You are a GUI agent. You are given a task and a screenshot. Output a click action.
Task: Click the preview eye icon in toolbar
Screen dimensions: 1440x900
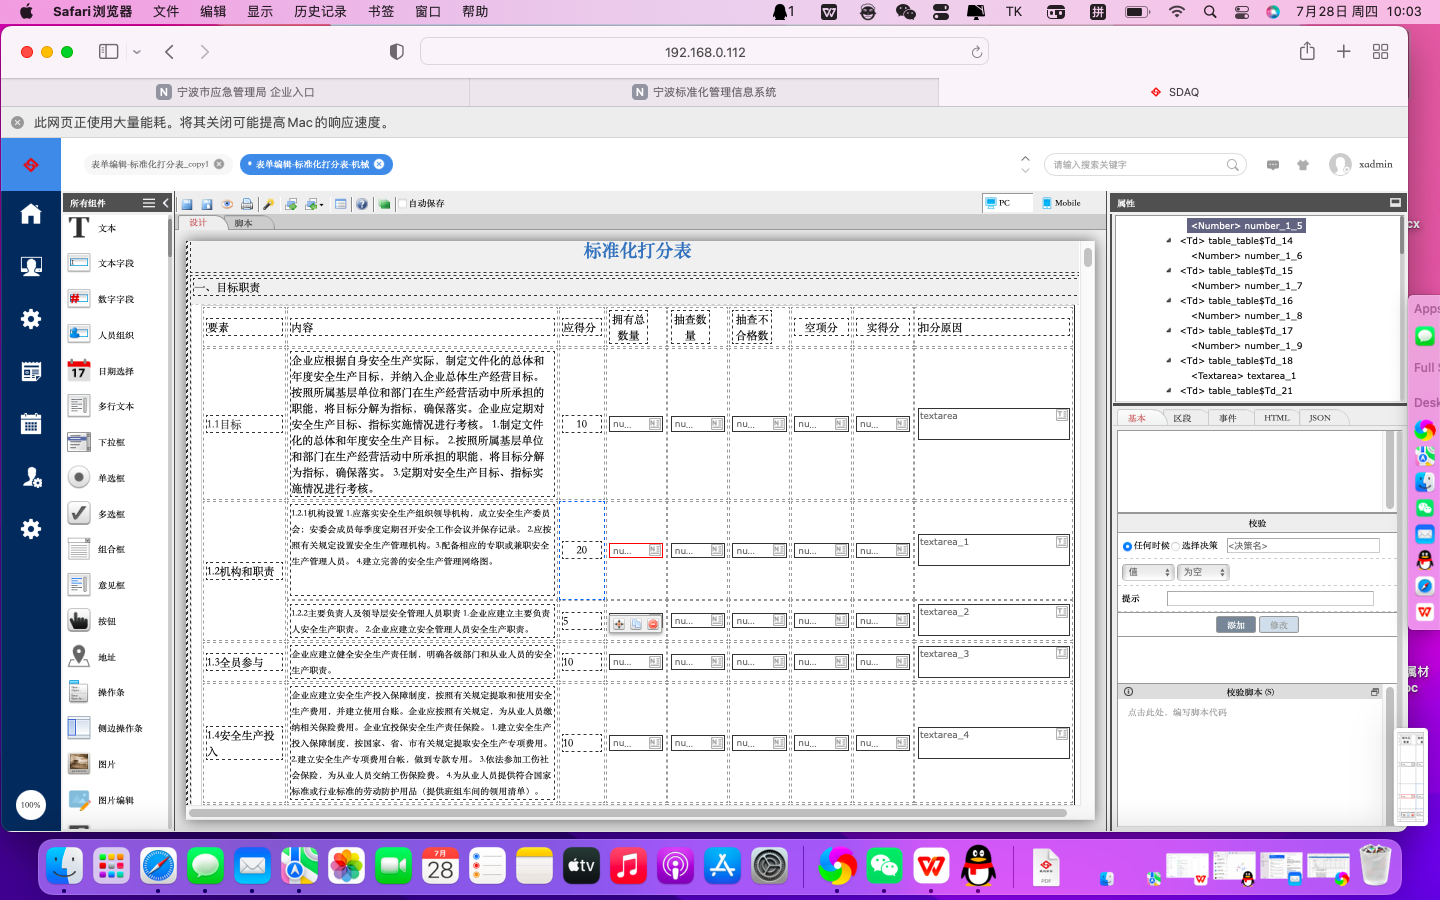coord(227,204)
